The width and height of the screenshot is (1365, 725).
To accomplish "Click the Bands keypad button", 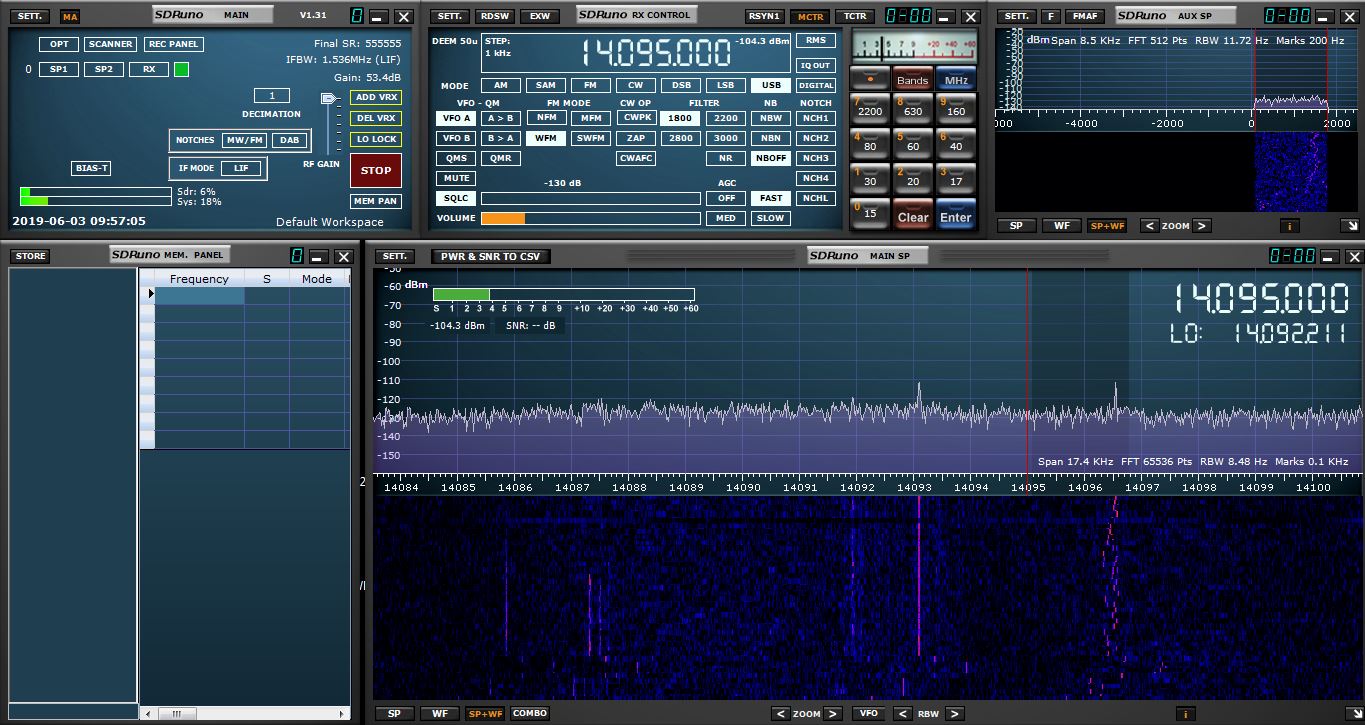I will (x=912, y=79).
